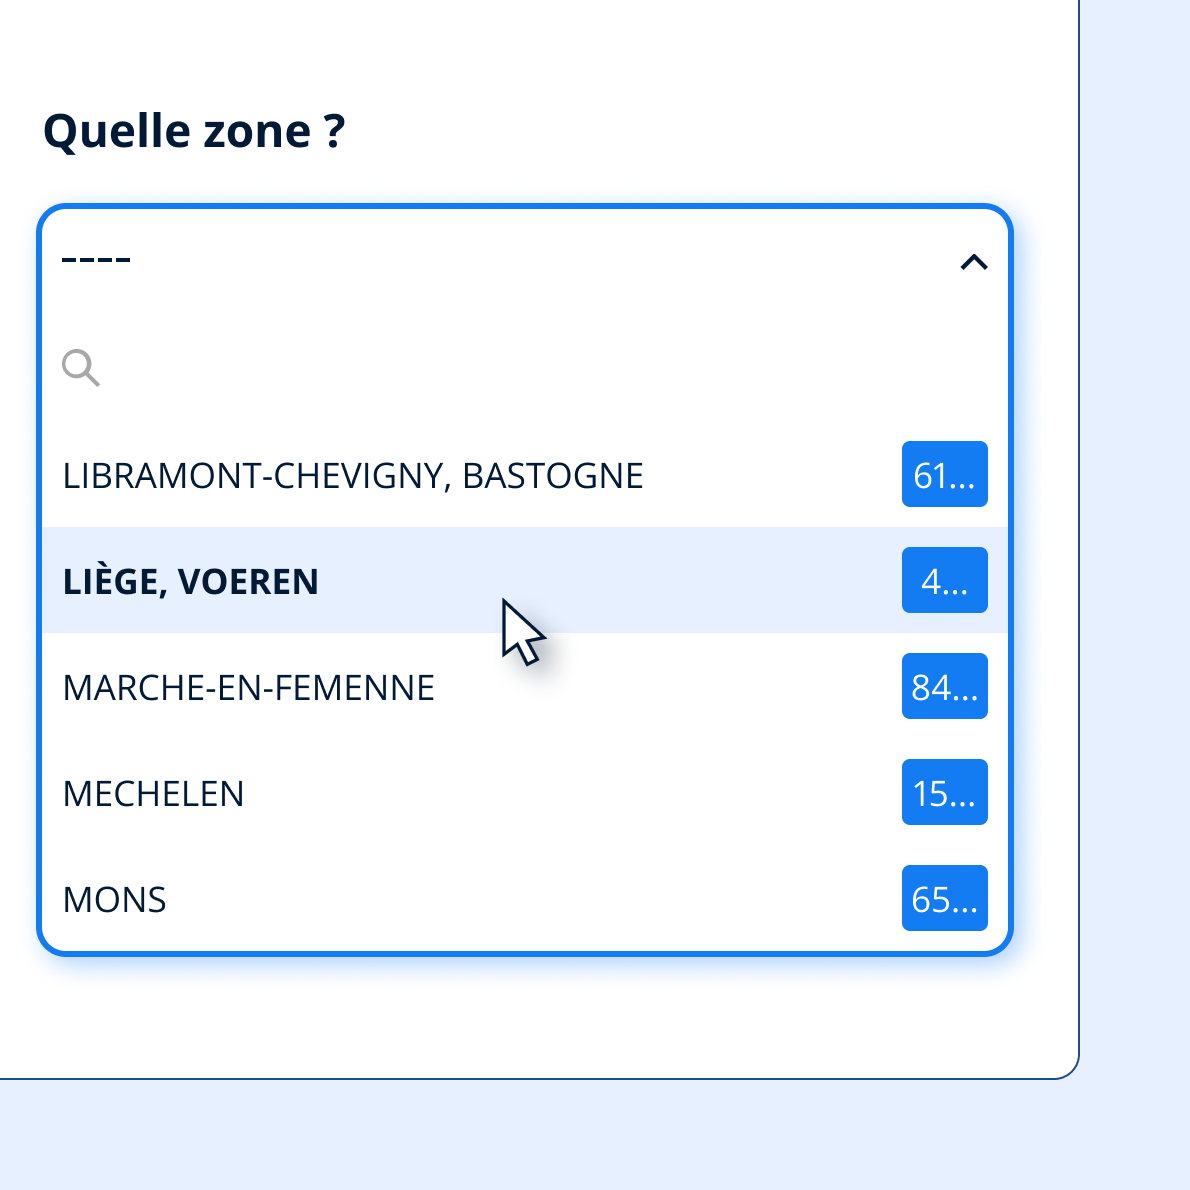Screen dimensions: 1190x1190
Task: Tap the 65... badge beside Mons
Action: click(944, 898)
